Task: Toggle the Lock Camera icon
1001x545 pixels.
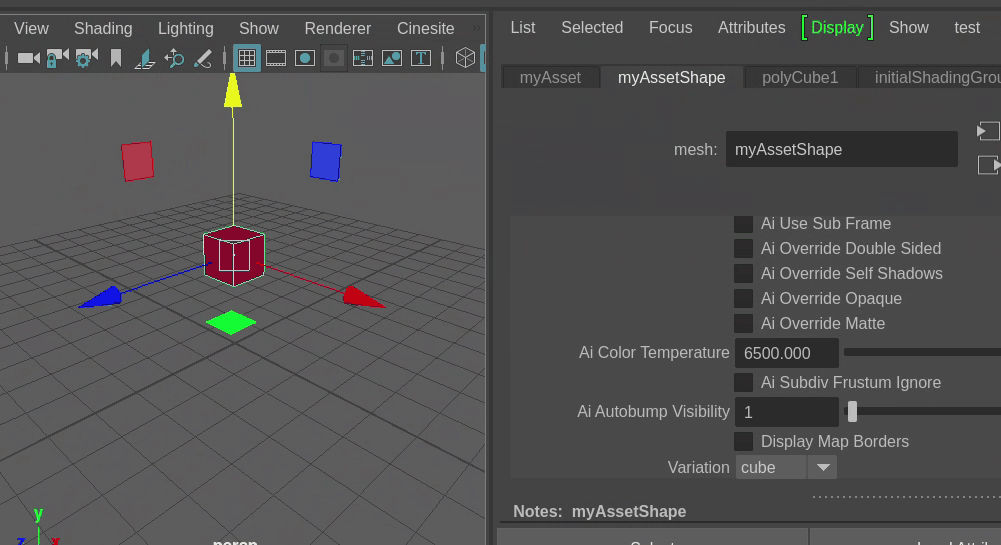Action: coord(57,59)
